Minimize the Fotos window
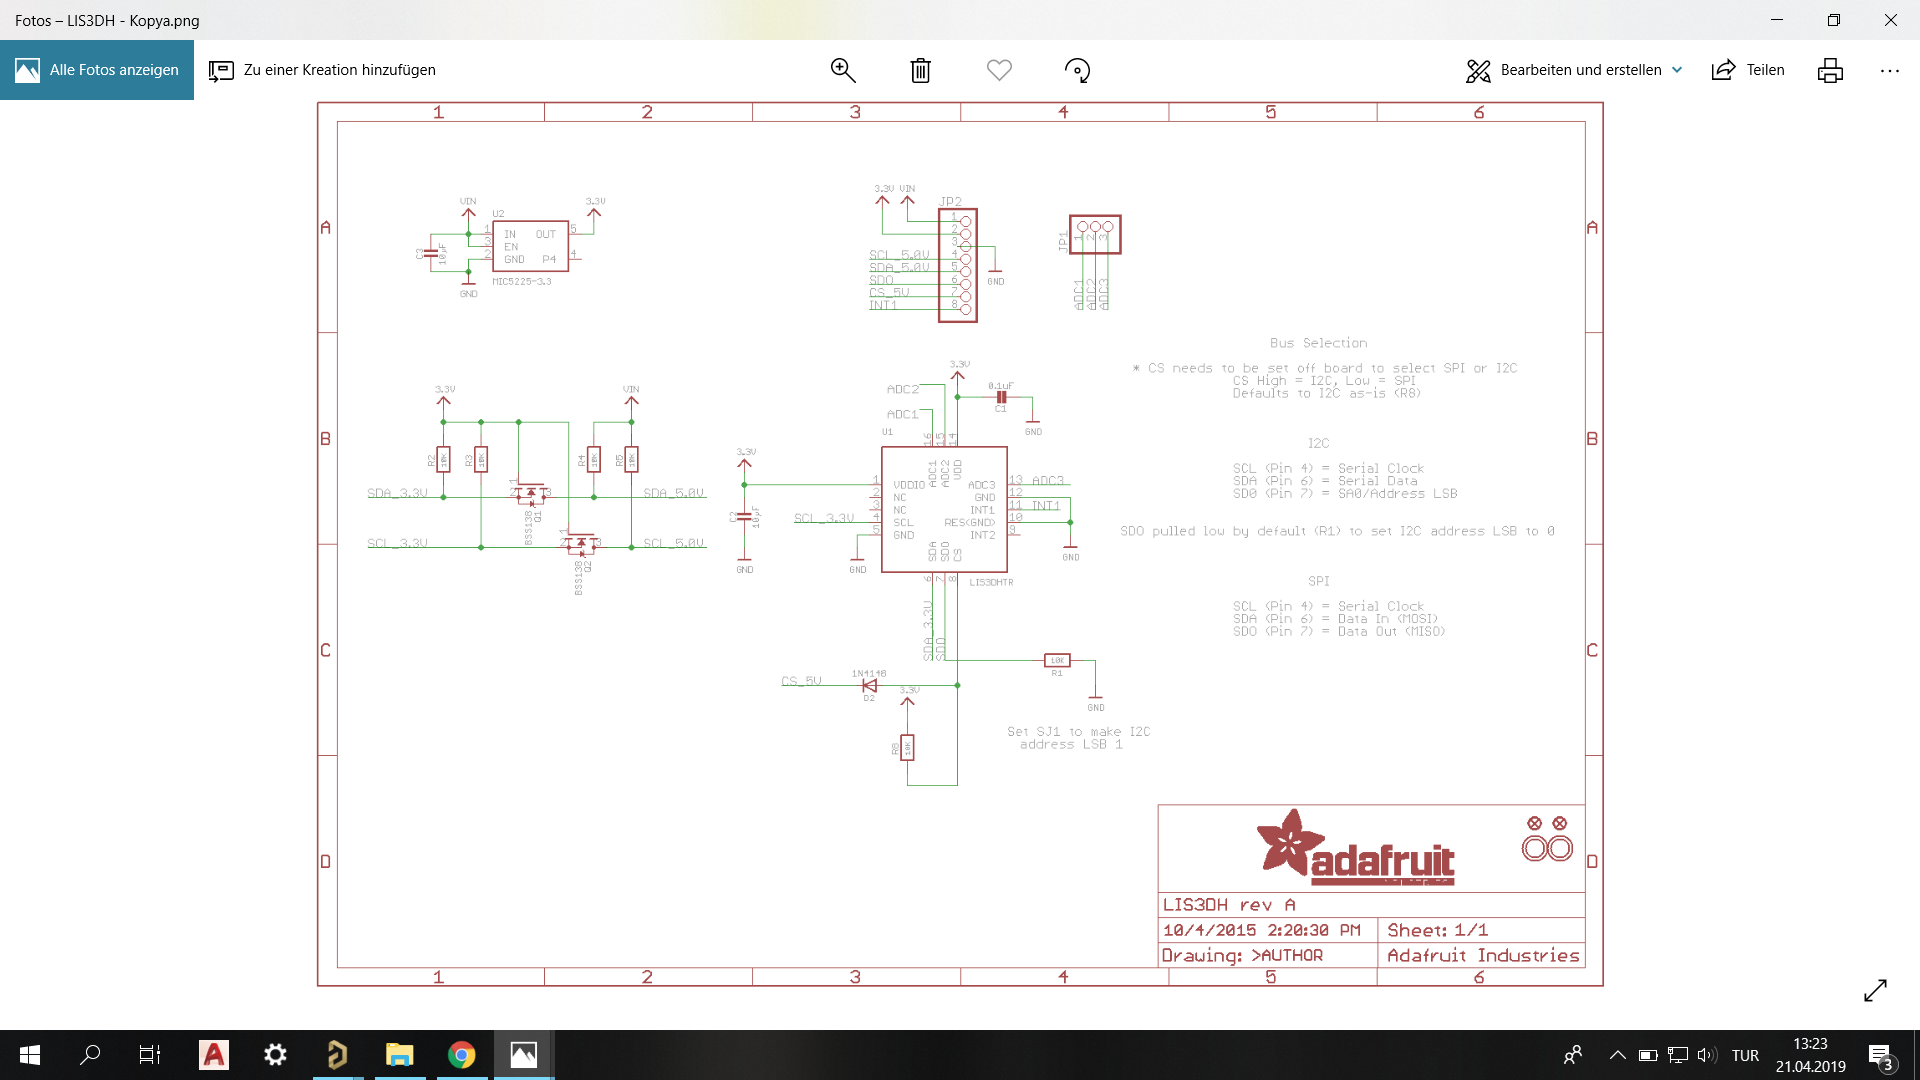This screenshot has height=1080, width=1920. tap(1777, 20)
